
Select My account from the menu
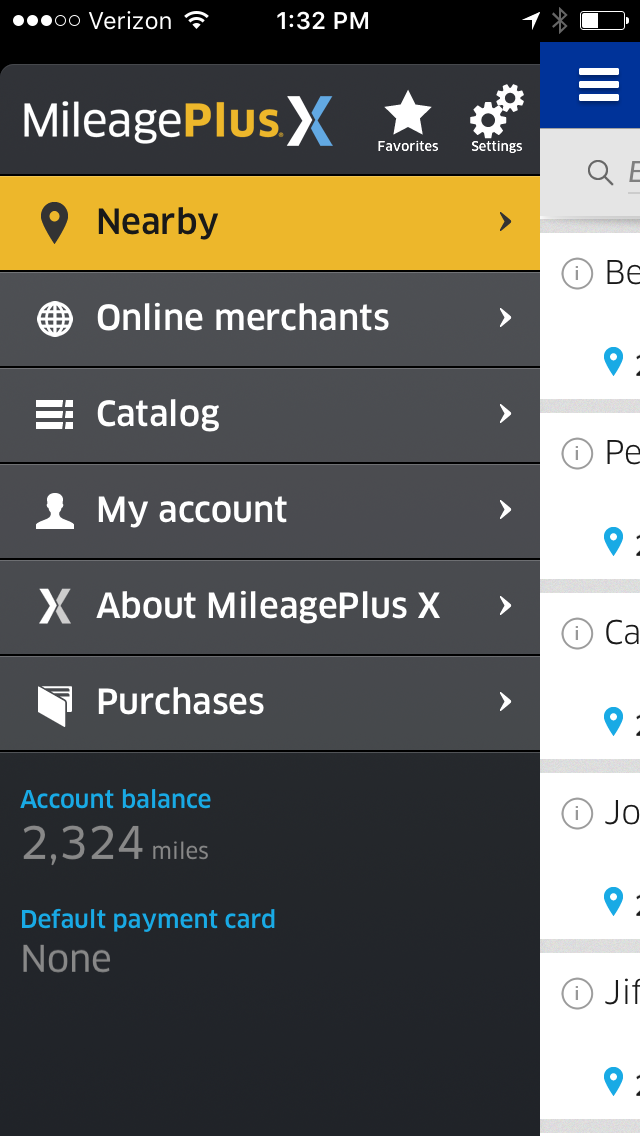click(x=190, y=510)
